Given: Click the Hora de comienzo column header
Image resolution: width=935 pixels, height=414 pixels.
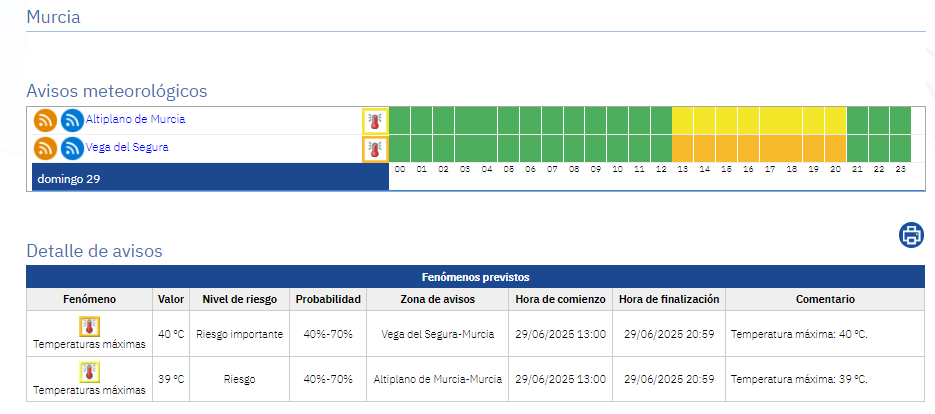Looking at the screenshot, I should (x=560, y=299).
